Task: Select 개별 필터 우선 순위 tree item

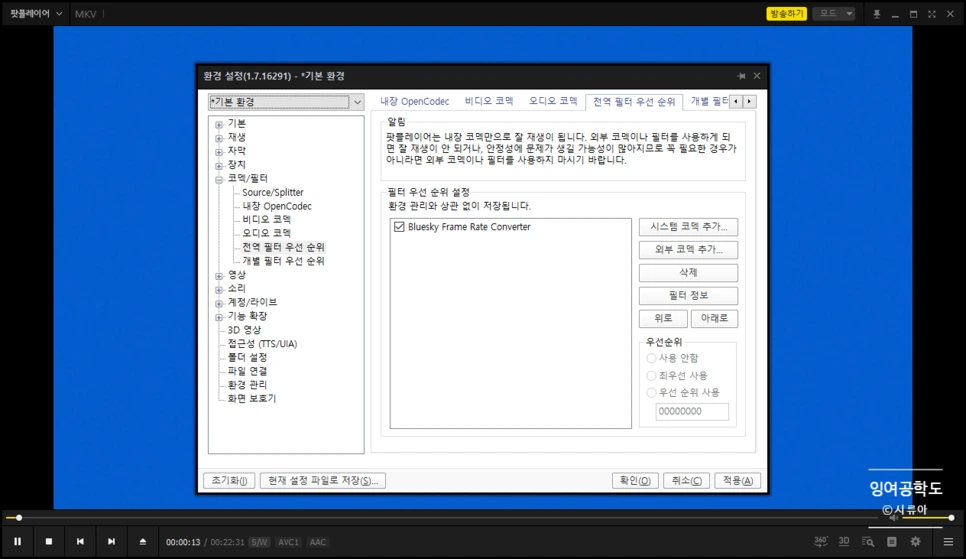Action: pos(283,261)
